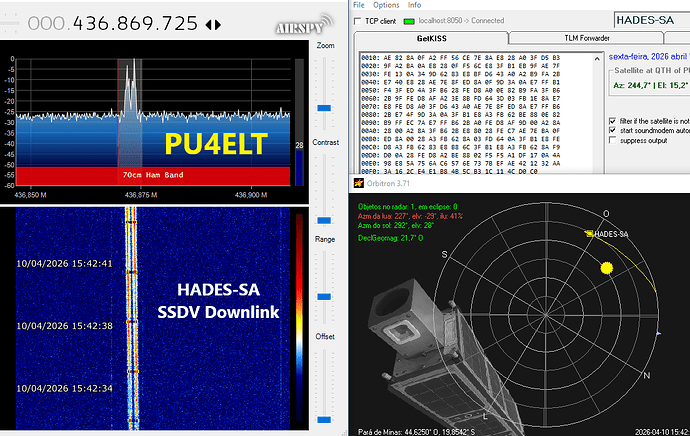Click the Orbitron app icon in title bar
The image size is (690, 436).
356,185
